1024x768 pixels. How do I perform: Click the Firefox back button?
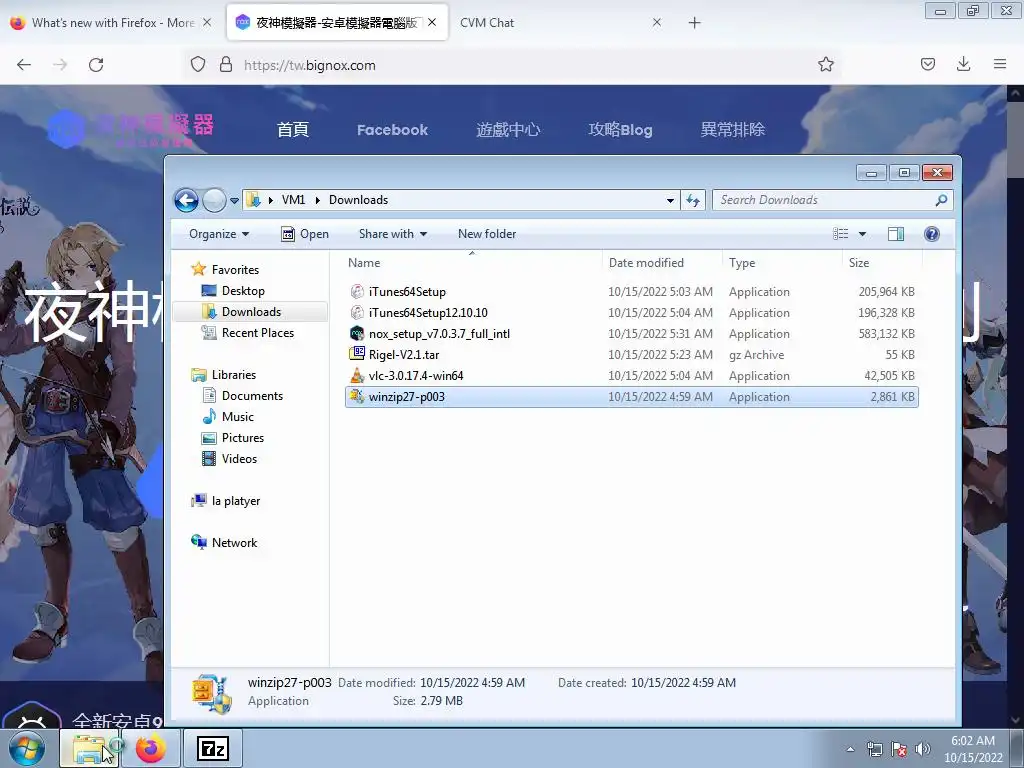point(24,65)
